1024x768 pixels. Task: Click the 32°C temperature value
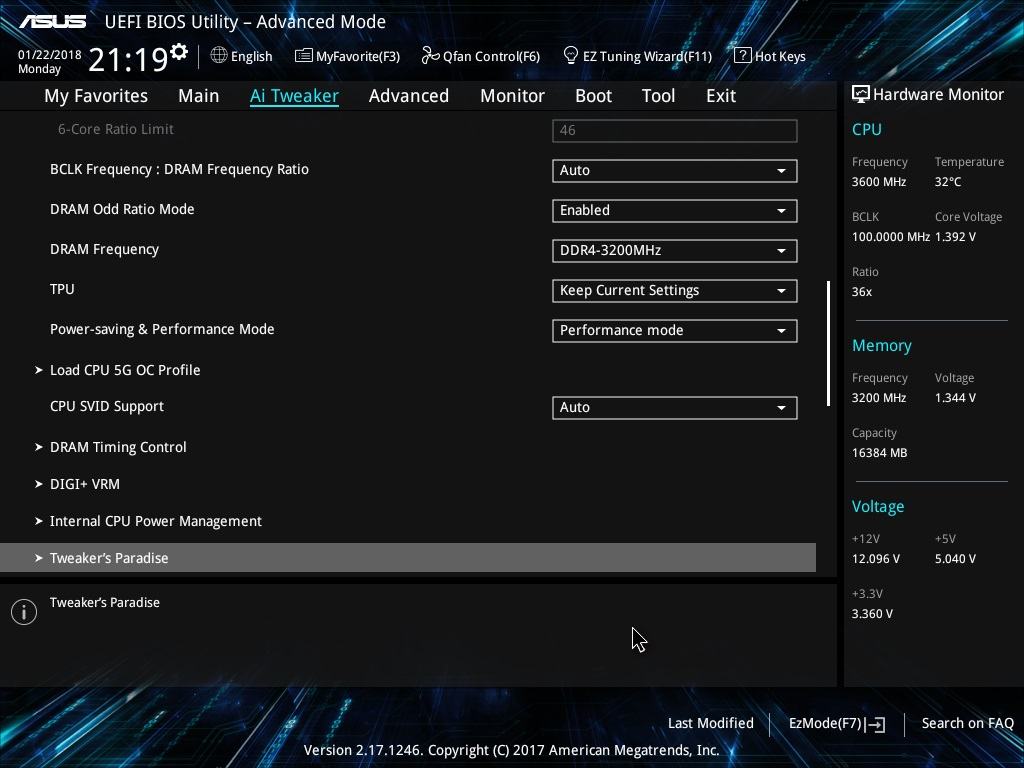[x=948, y=182]
